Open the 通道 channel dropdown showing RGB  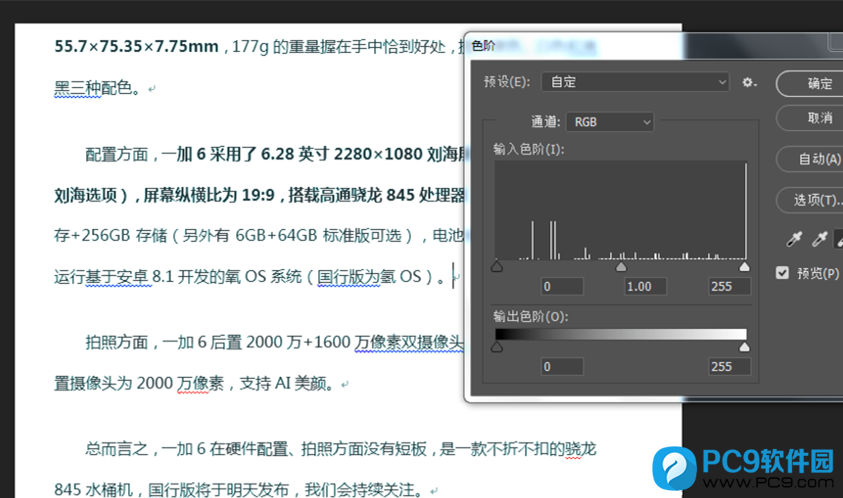click(610, 122)
